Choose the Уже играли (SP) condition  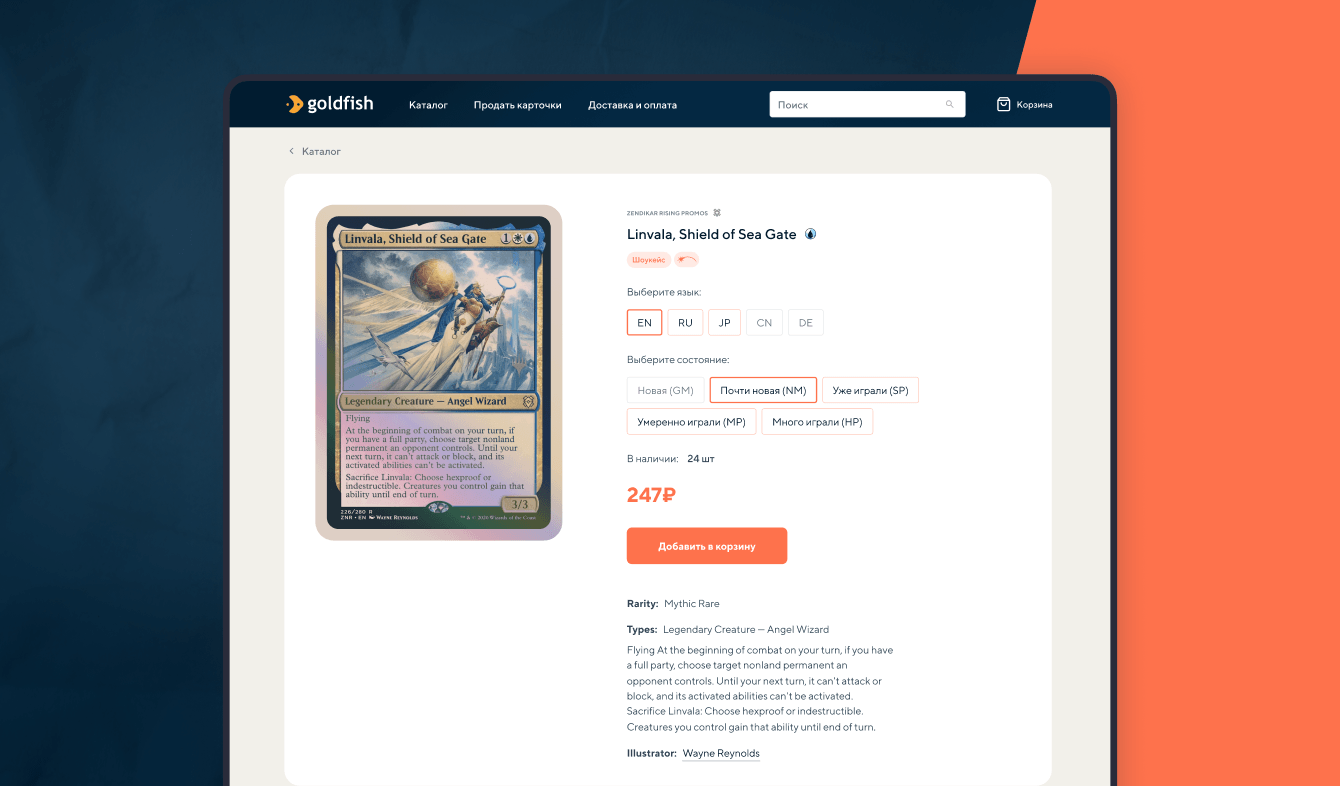click(x=870, y=390)
